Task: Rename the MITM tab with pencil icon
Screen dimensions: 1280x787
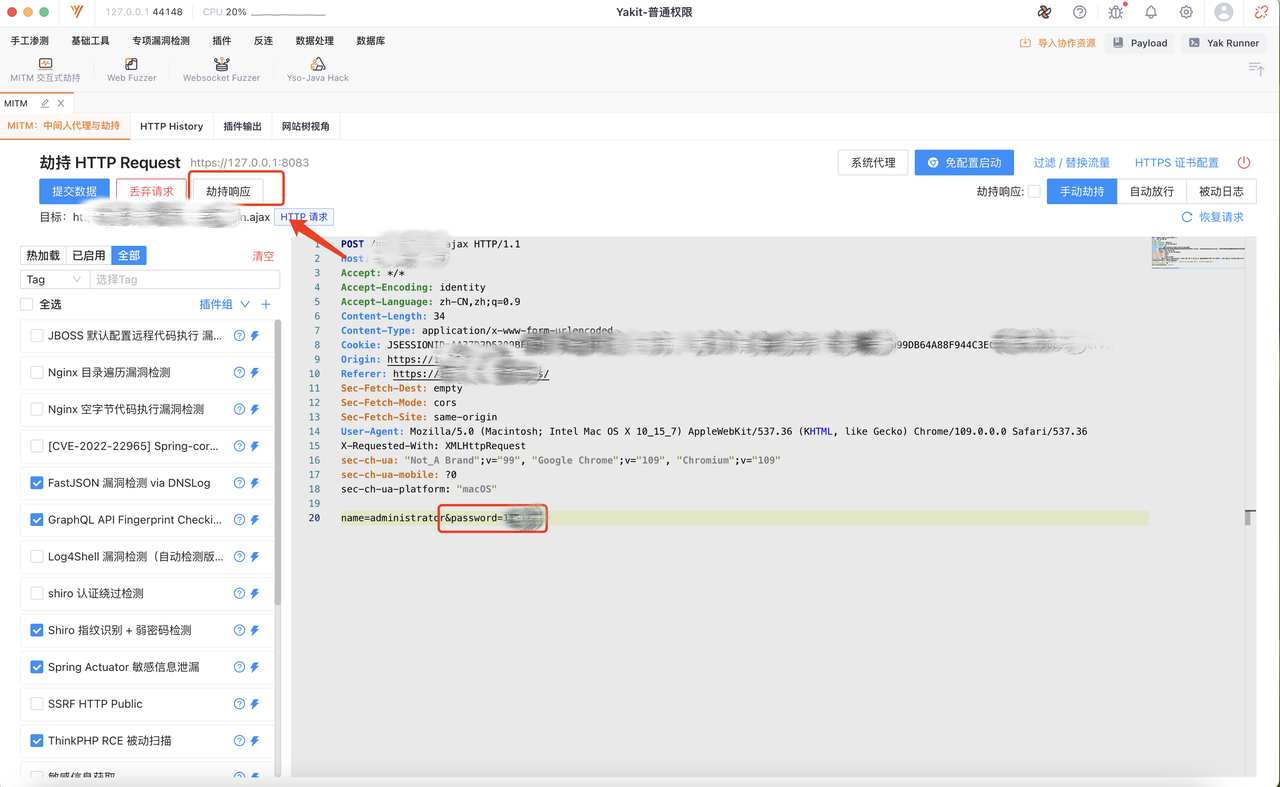Action: click(x=45, y=103)
